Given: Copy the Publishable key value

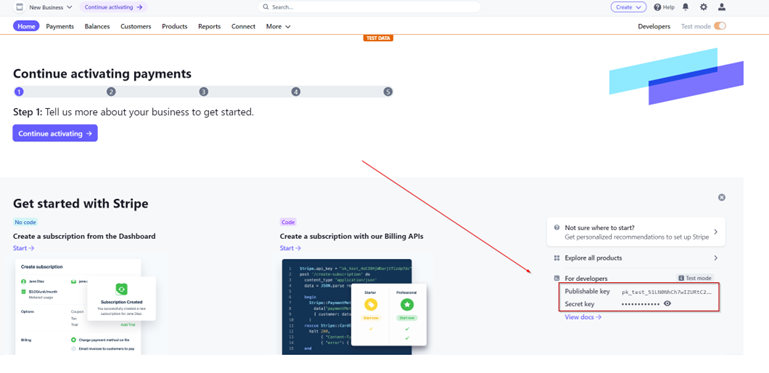Looking at the screenshot, I should 666,292.
